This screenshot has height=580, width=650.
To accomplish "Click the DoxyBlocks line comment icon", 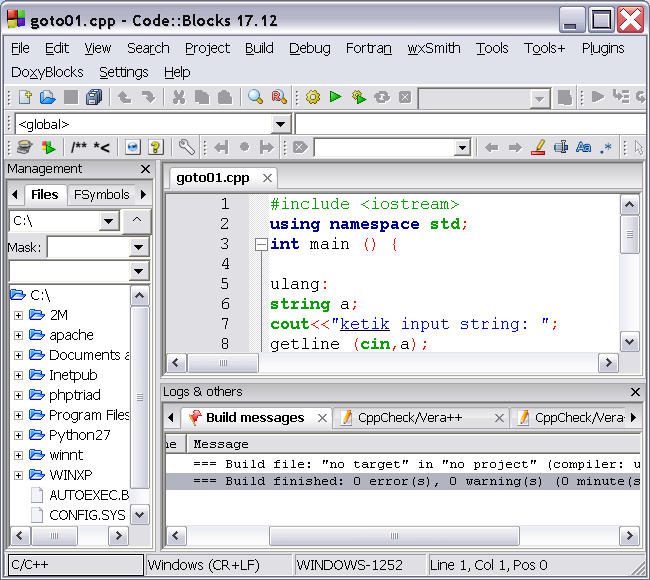I will [x=102, y=147].
